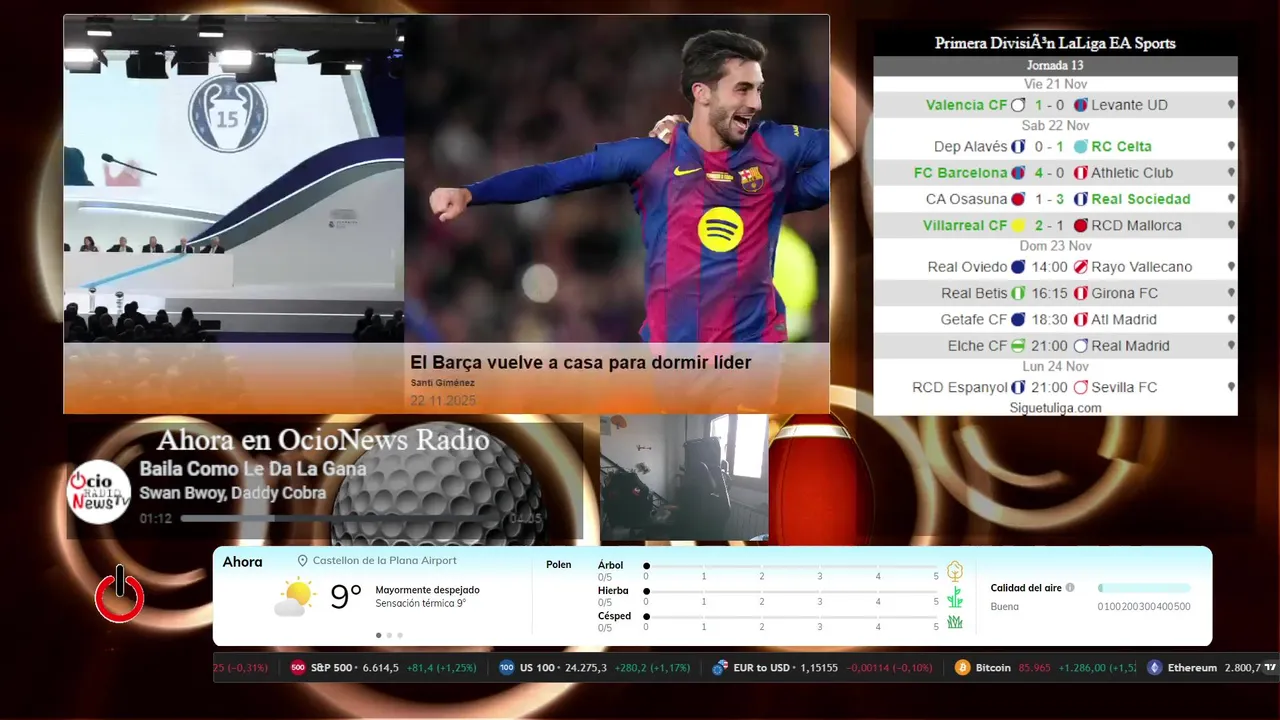Click the 9° temperature reading

tap(346, 597)
